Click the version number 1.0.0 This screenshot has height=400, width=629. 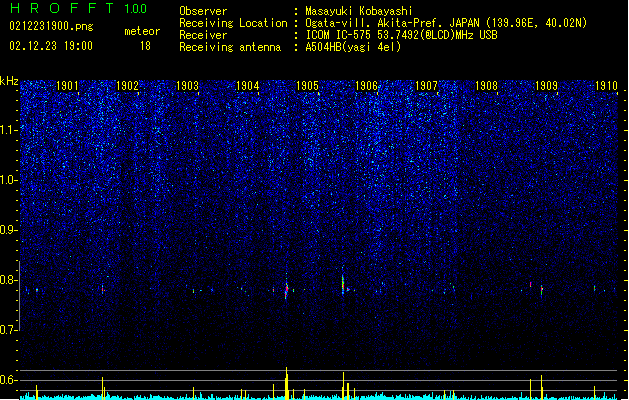point(136,9)
